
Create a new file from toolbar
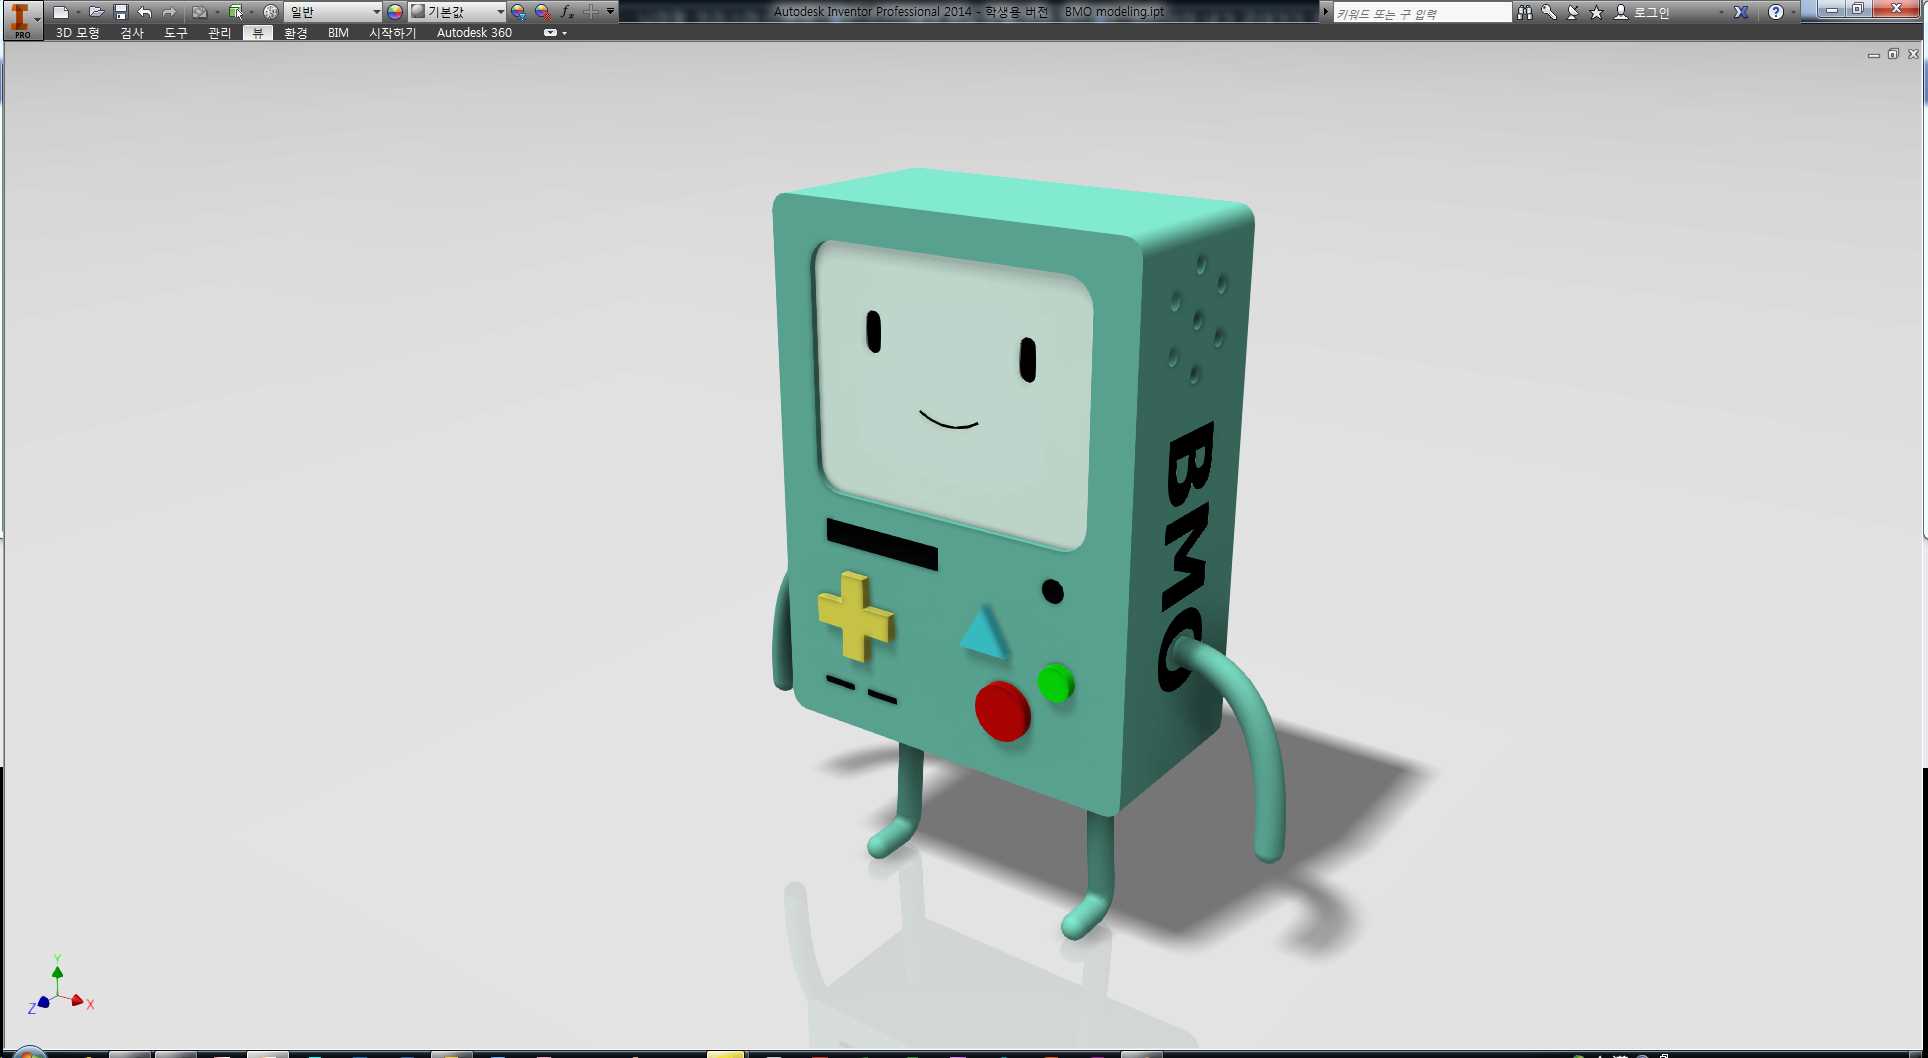tap(61, 12)
